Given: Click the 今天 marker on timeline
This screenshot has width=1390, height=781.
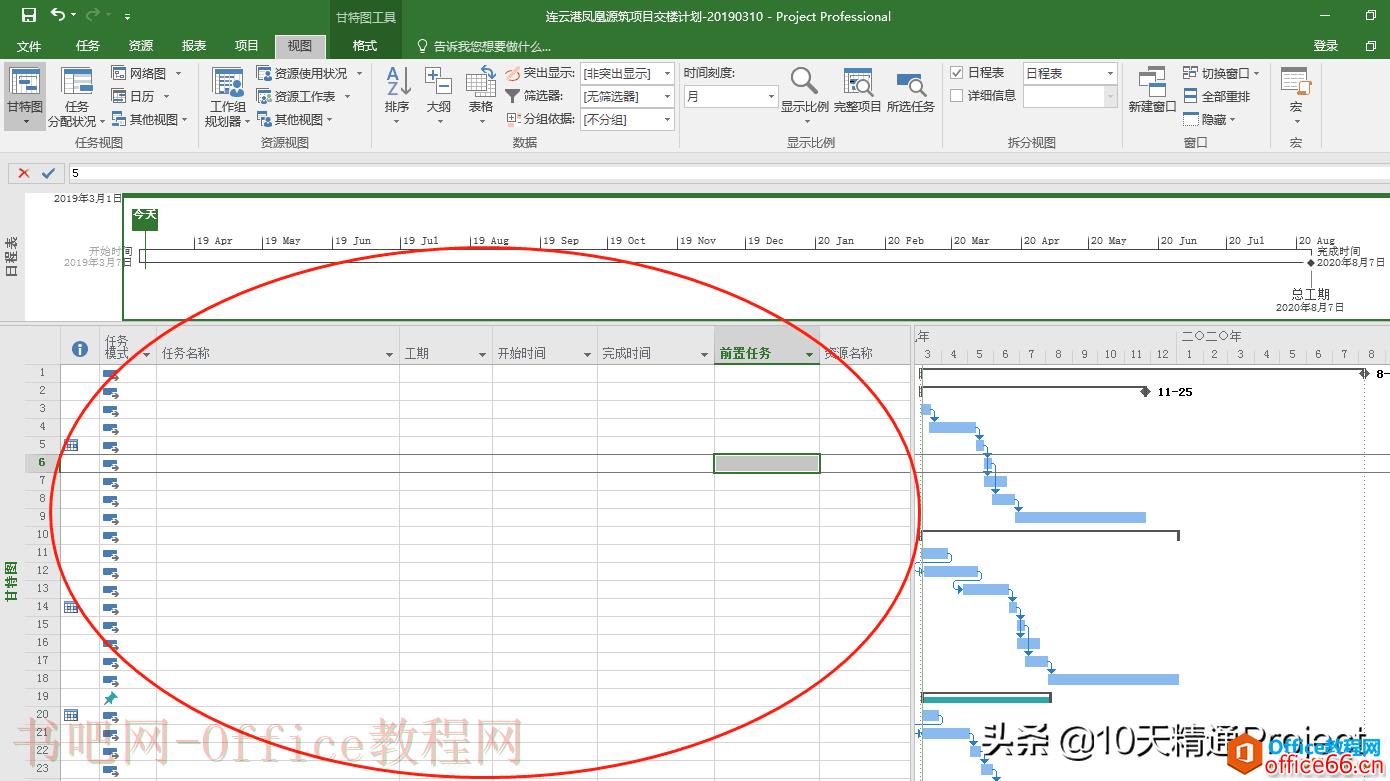Looking at the screenshot, I should 145,217.
